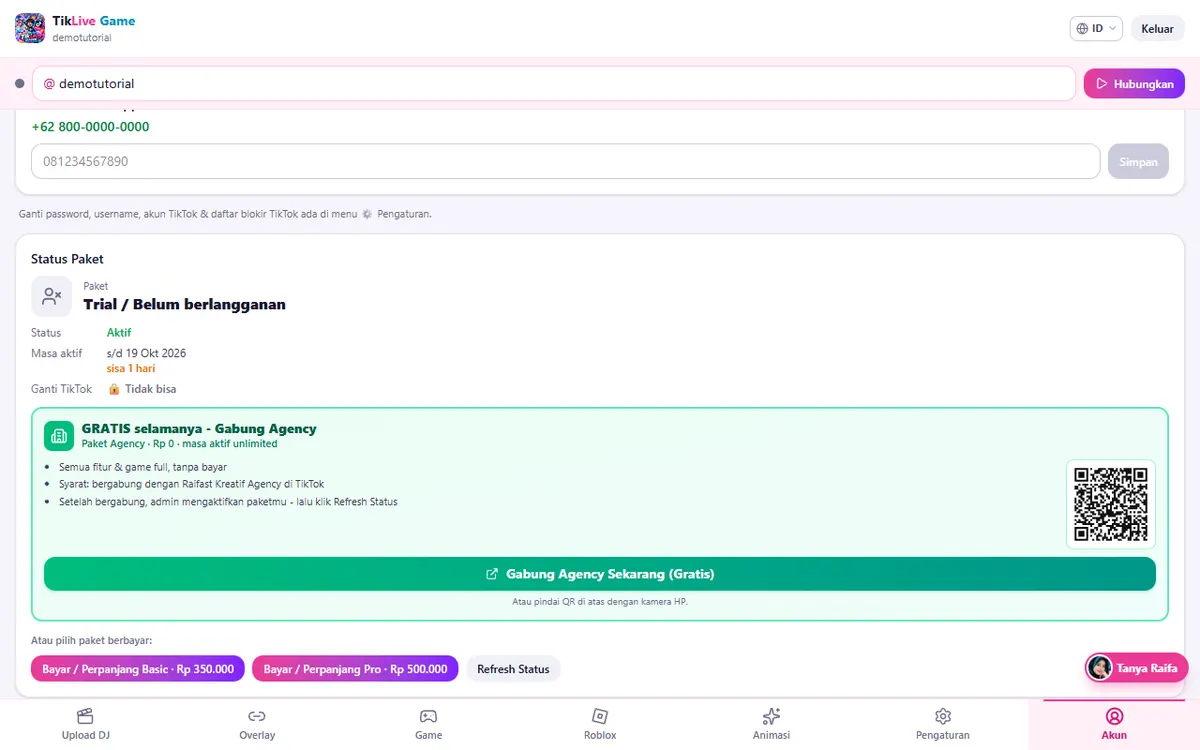This screenshot has height=750, width=1200.
Task: Click the Simpan save button
Action: (1138, 161)
